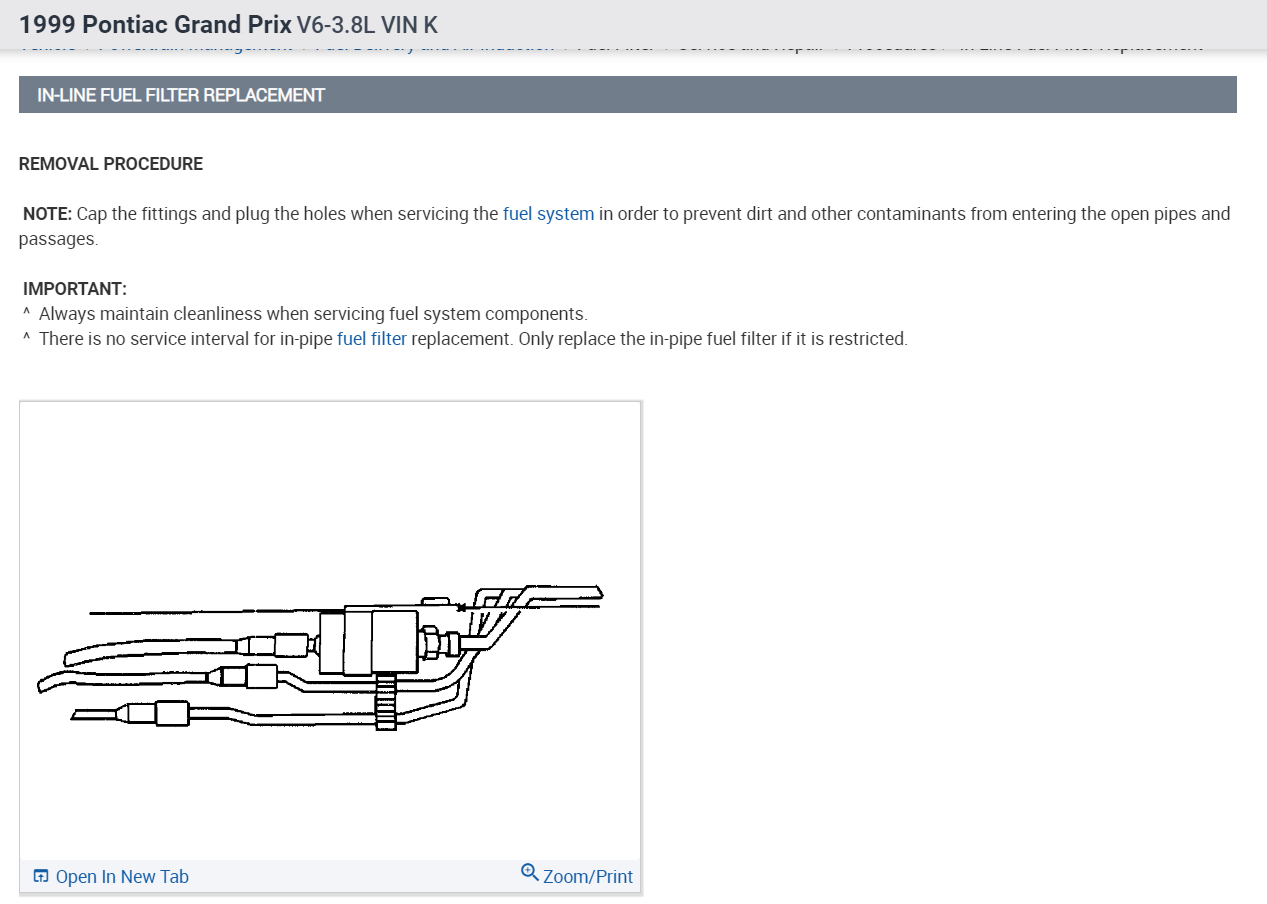Click the 'Zoom/Print' text link
Screen dimensions: 1267x904
tap(588, 877)
